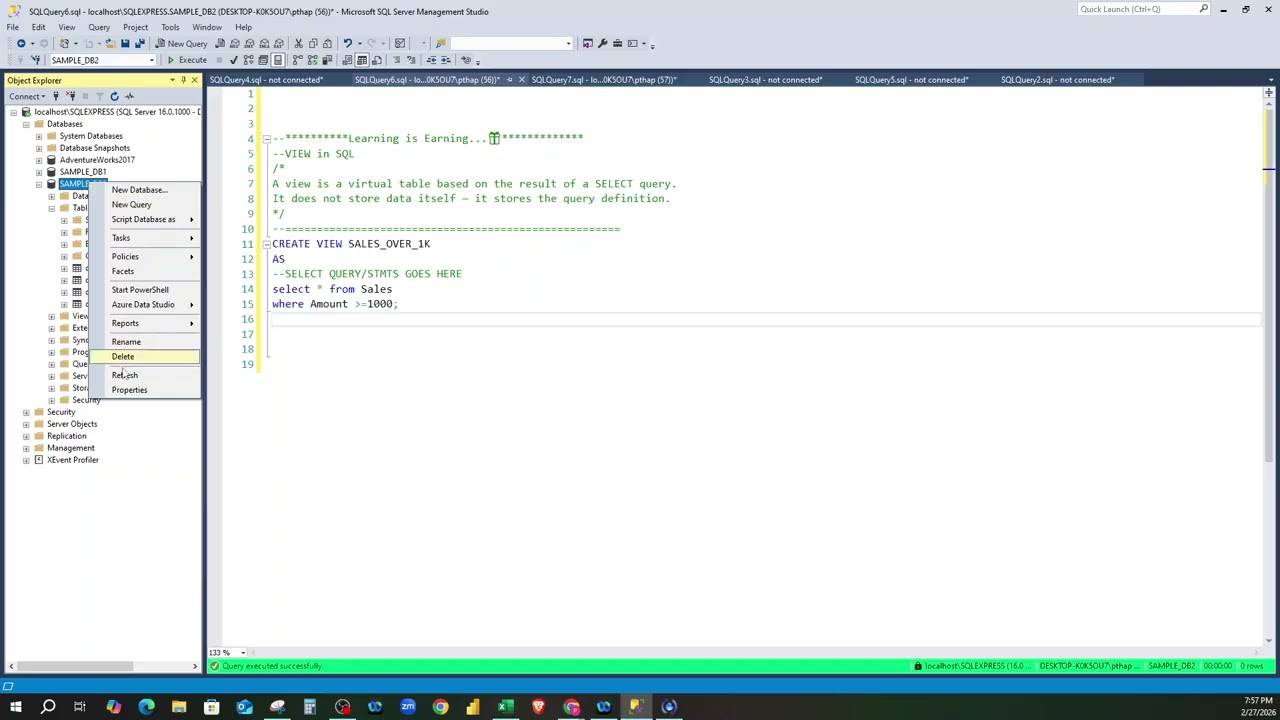Image resolution: width=1280 pixels, height=720 pixels.
Task: Click the Undo arrow in the toolbar
Action: click(347, 43)
